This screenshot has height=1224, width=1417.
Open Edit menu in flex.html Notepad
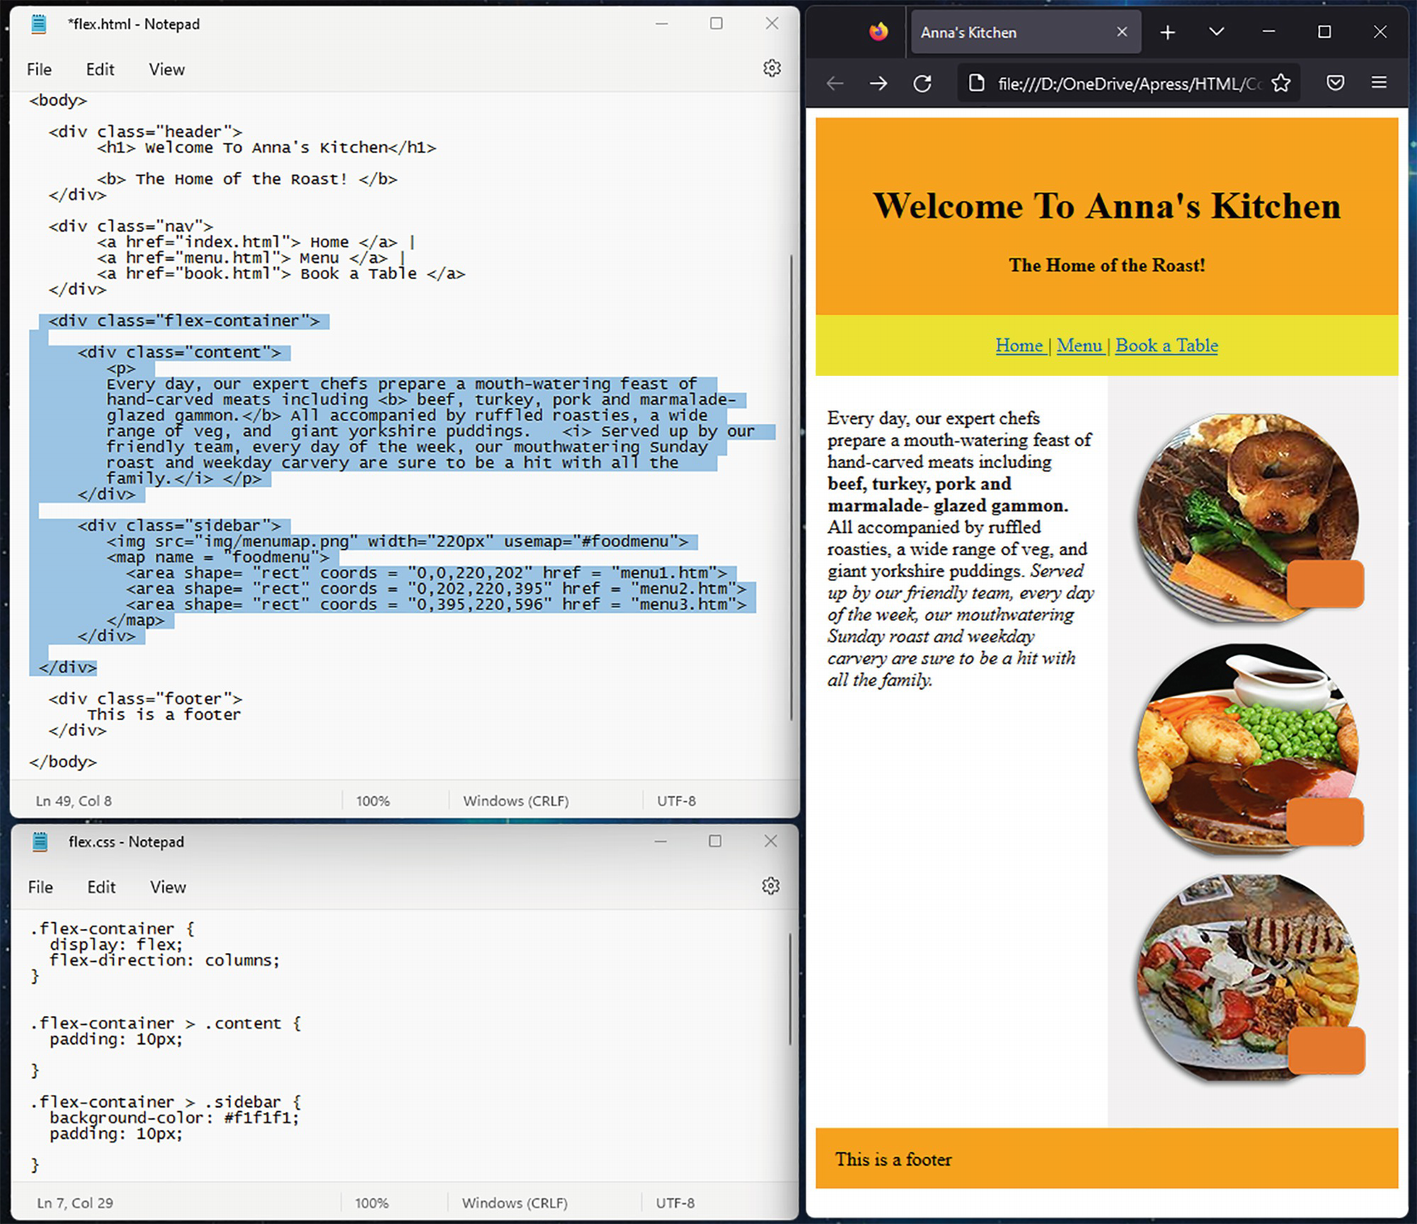[100, 69]
